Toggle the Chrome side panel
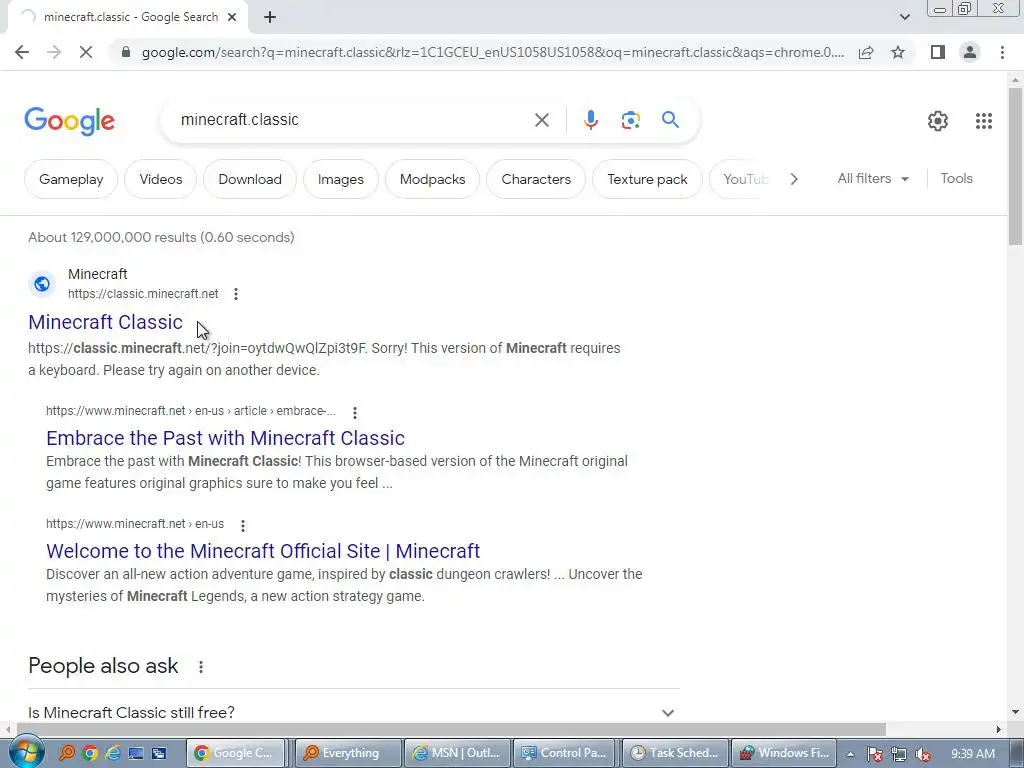Viewport: 1024px width, 768px height. [x=938, y=52]
